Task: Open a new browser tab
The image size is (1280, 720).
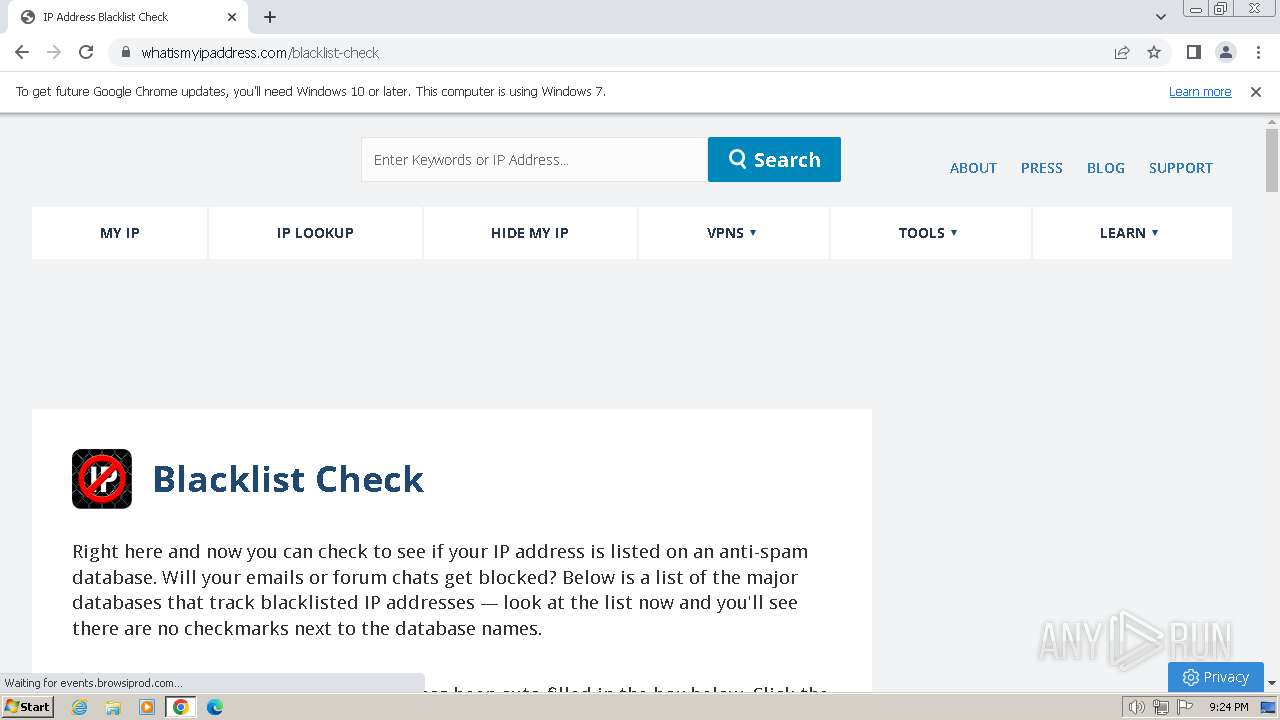Action: [270, 17]
